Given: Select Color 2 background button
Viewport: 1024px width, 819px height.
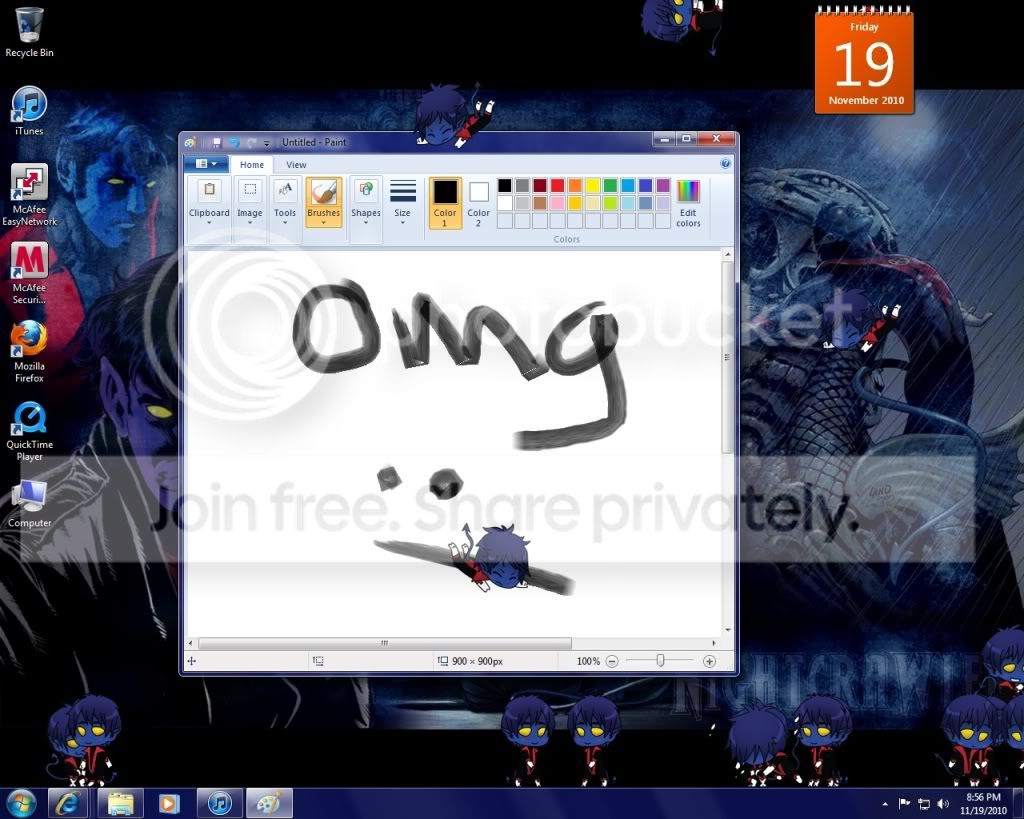Looking at the screenshot, I should coord(479,203).
